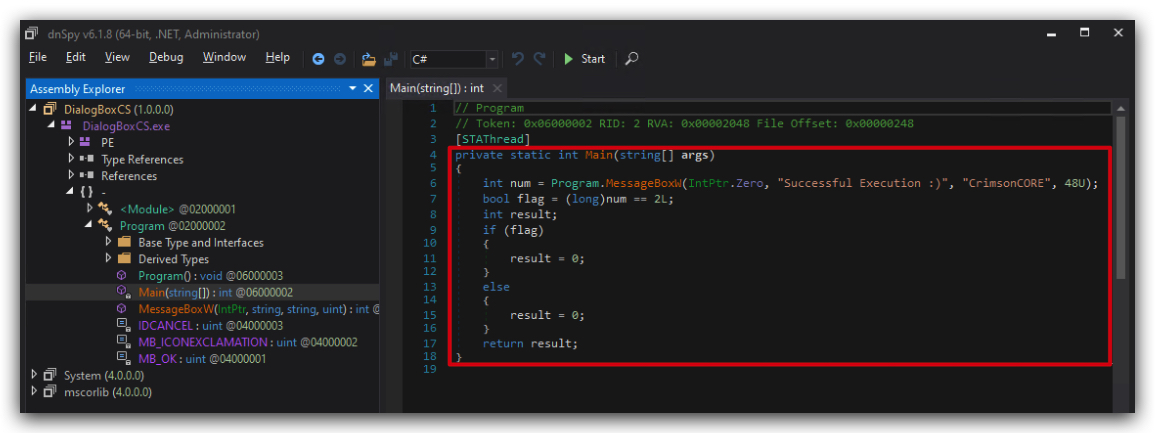The width and height of the screenshot is (1155, 433).
Task: Expand Base Type and Interfaces folder
Action: [x=109, y=242]
